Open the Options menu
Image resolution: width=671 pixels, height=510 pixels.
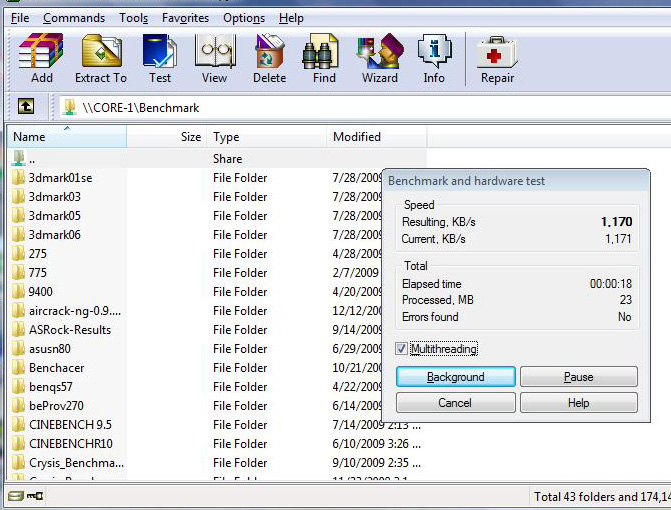tap(244, 18)
